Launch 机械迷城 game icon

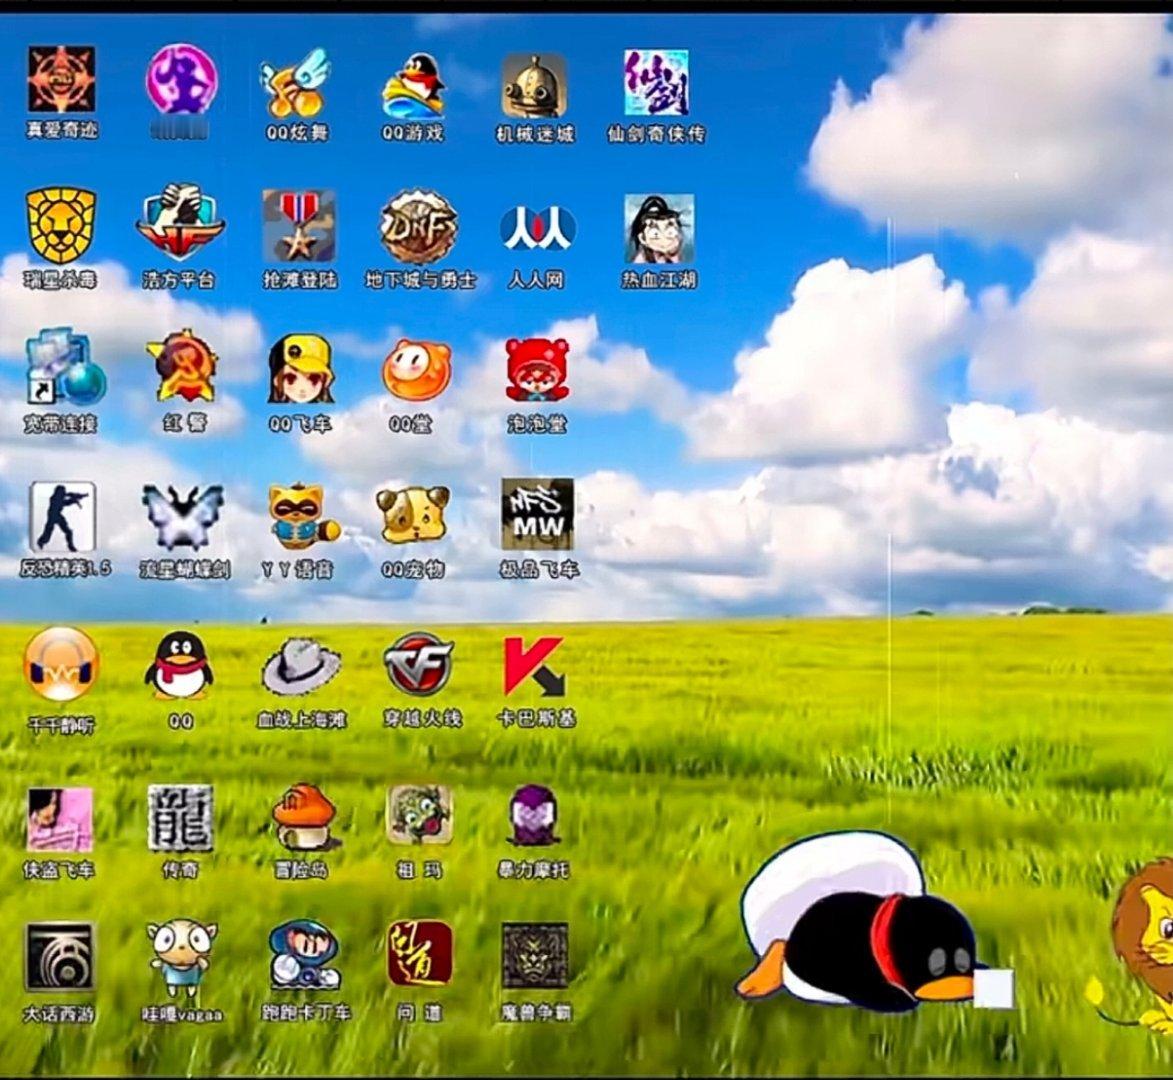pos(534,85)
